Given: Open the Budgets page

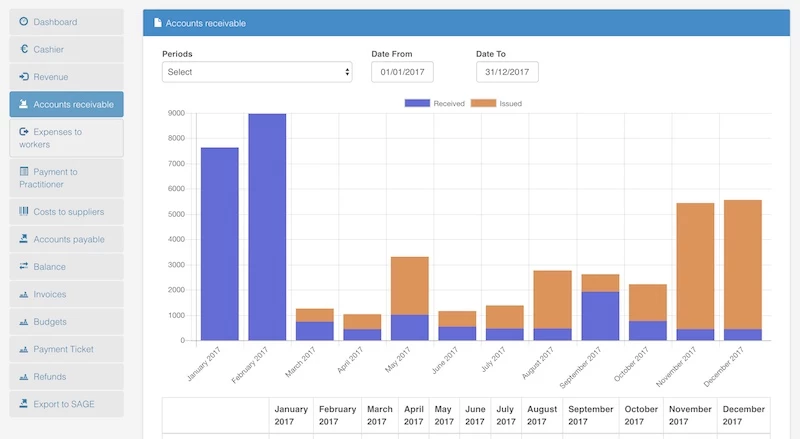Looking at the screenshot, I should pos(67,322).
